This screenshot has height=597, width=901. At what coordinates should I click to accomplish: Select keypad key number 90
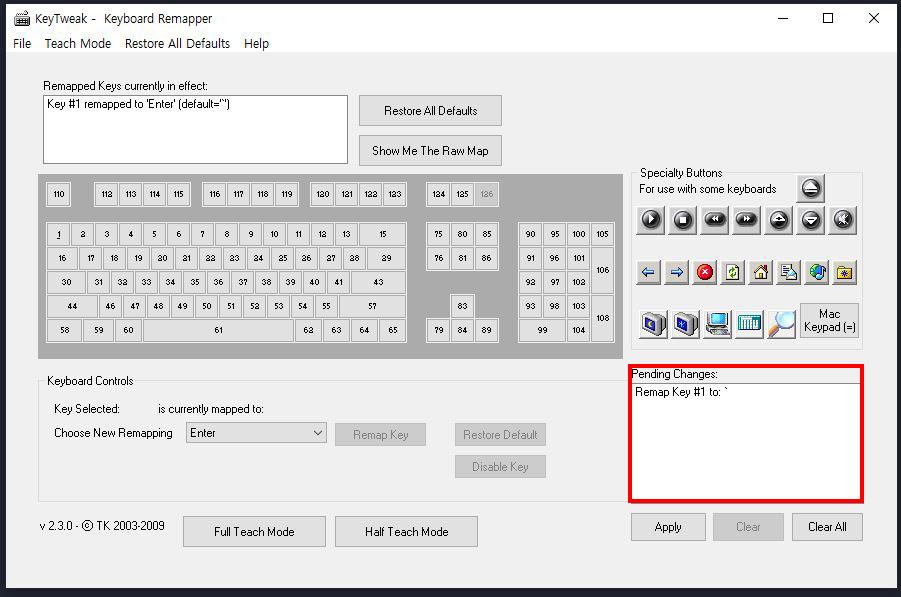pyautogui.click(x=530, y=234)
